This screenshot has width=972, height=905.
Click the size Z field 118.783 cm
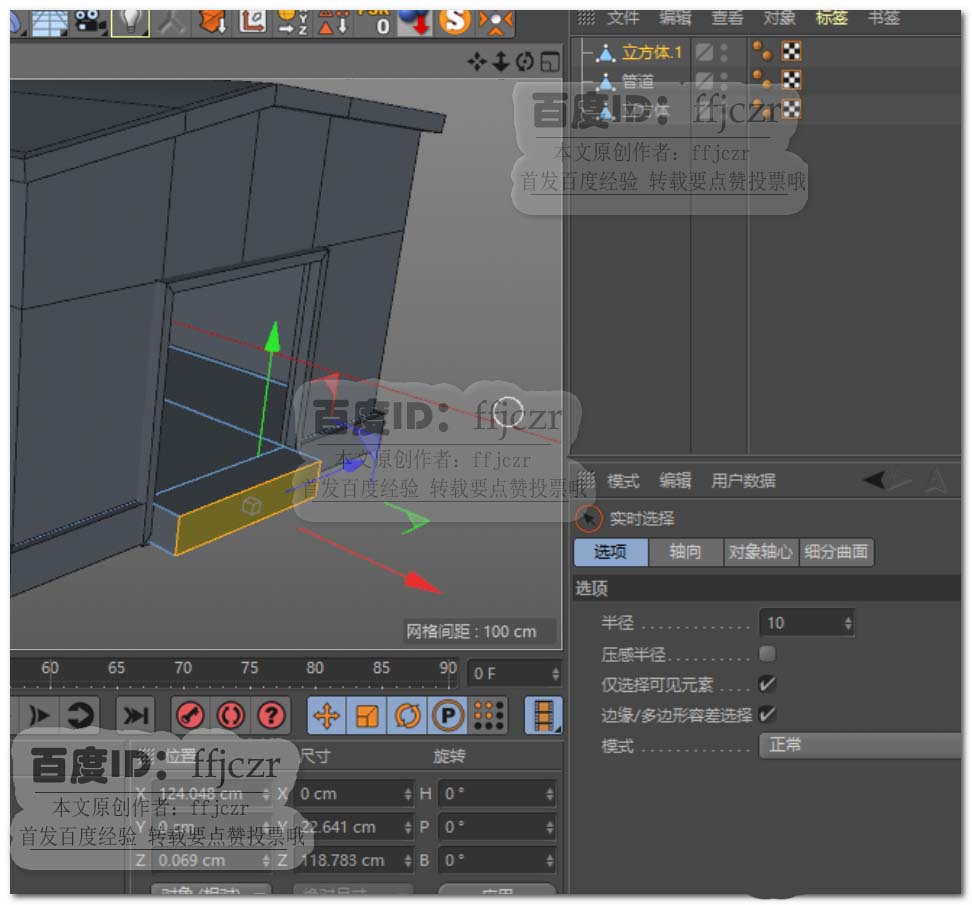[x=351, y=860]
